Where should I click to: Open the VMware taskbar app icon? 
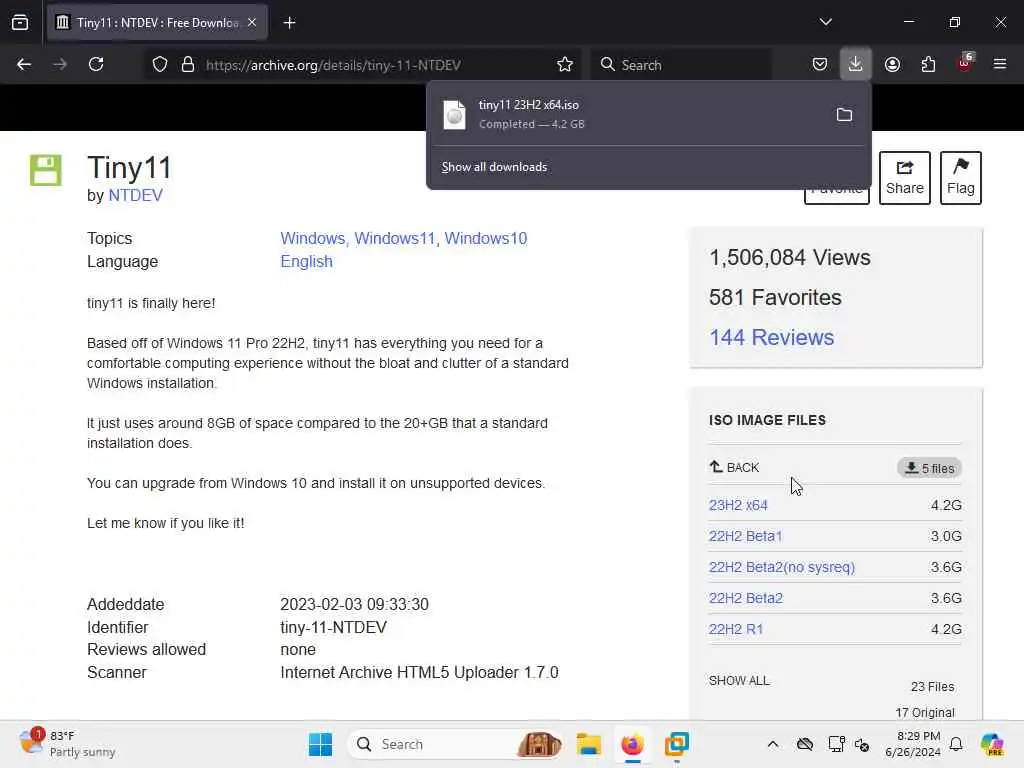tap(677, 744)
